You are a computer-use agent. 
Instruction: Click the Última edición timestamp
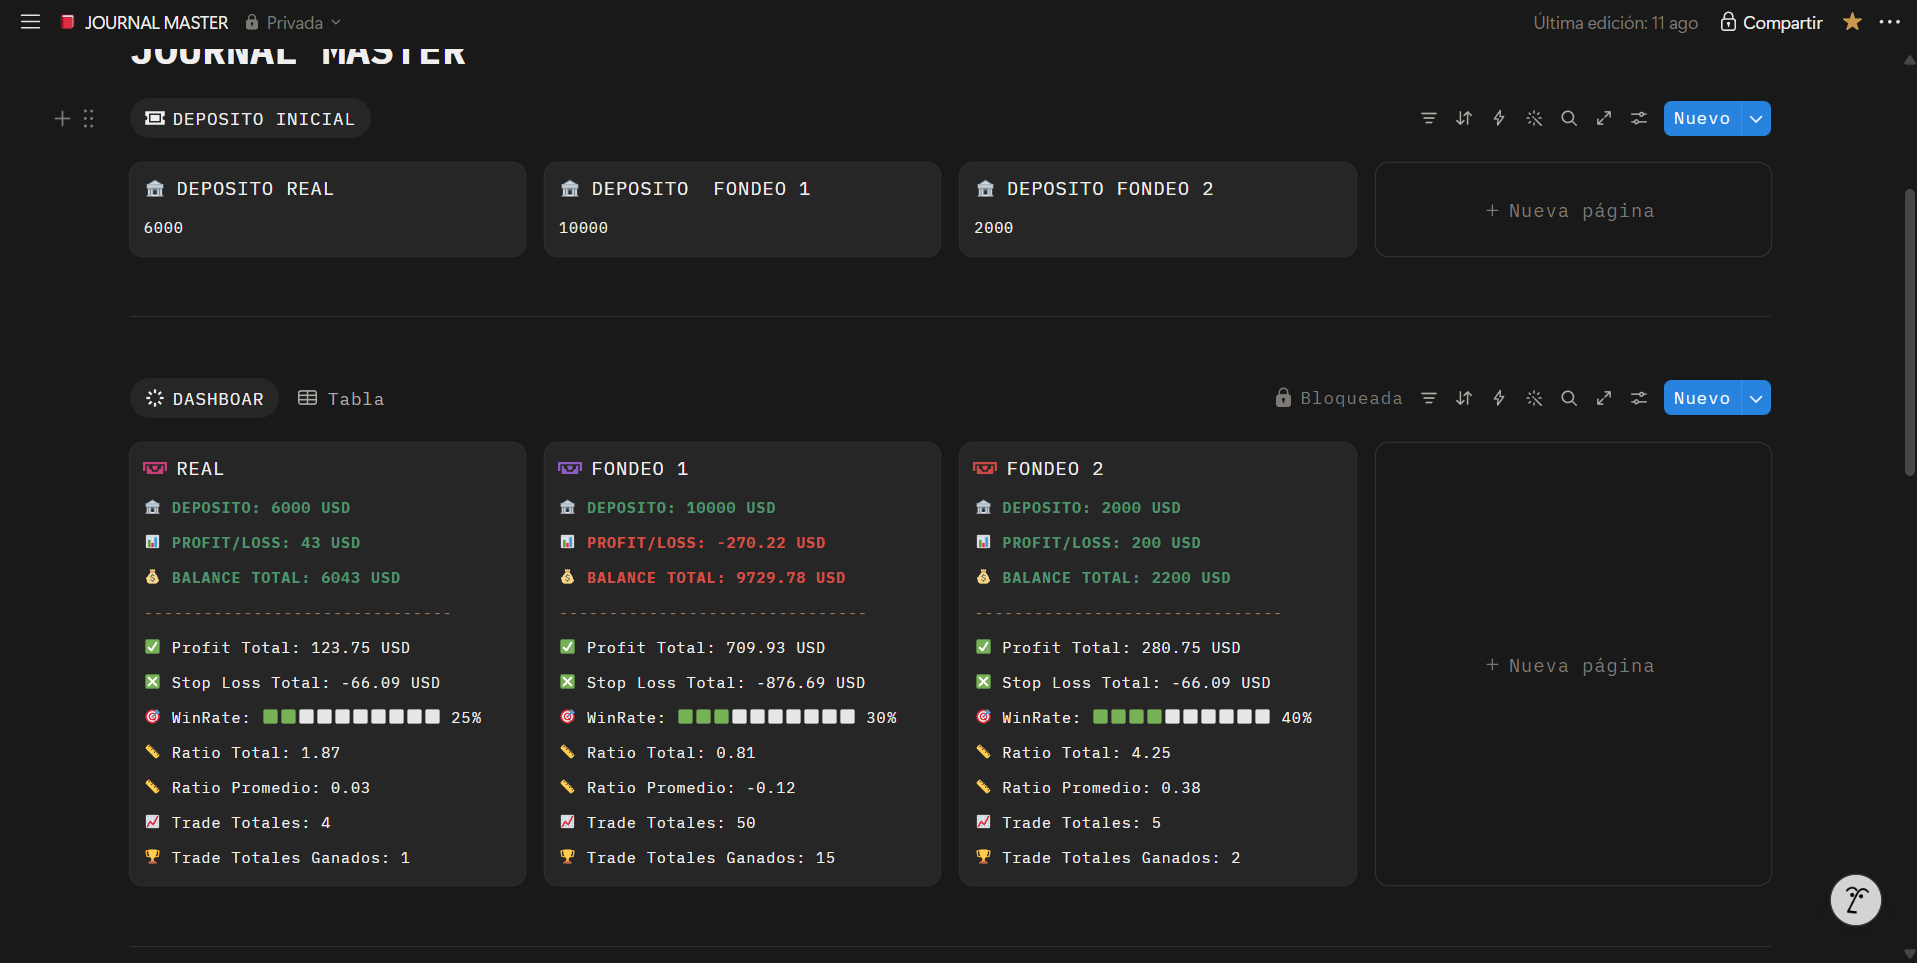(1615, 22)
